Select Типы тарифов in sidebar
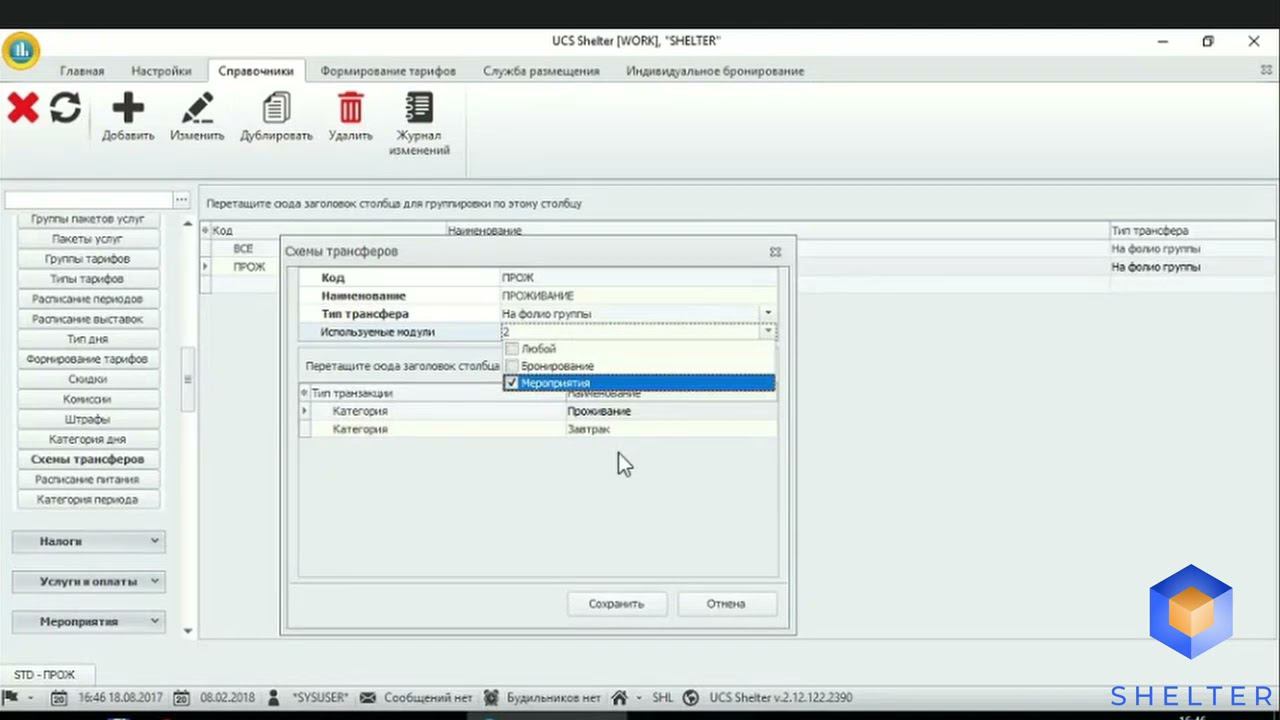1280x720 pixels. tap(88, 279)
